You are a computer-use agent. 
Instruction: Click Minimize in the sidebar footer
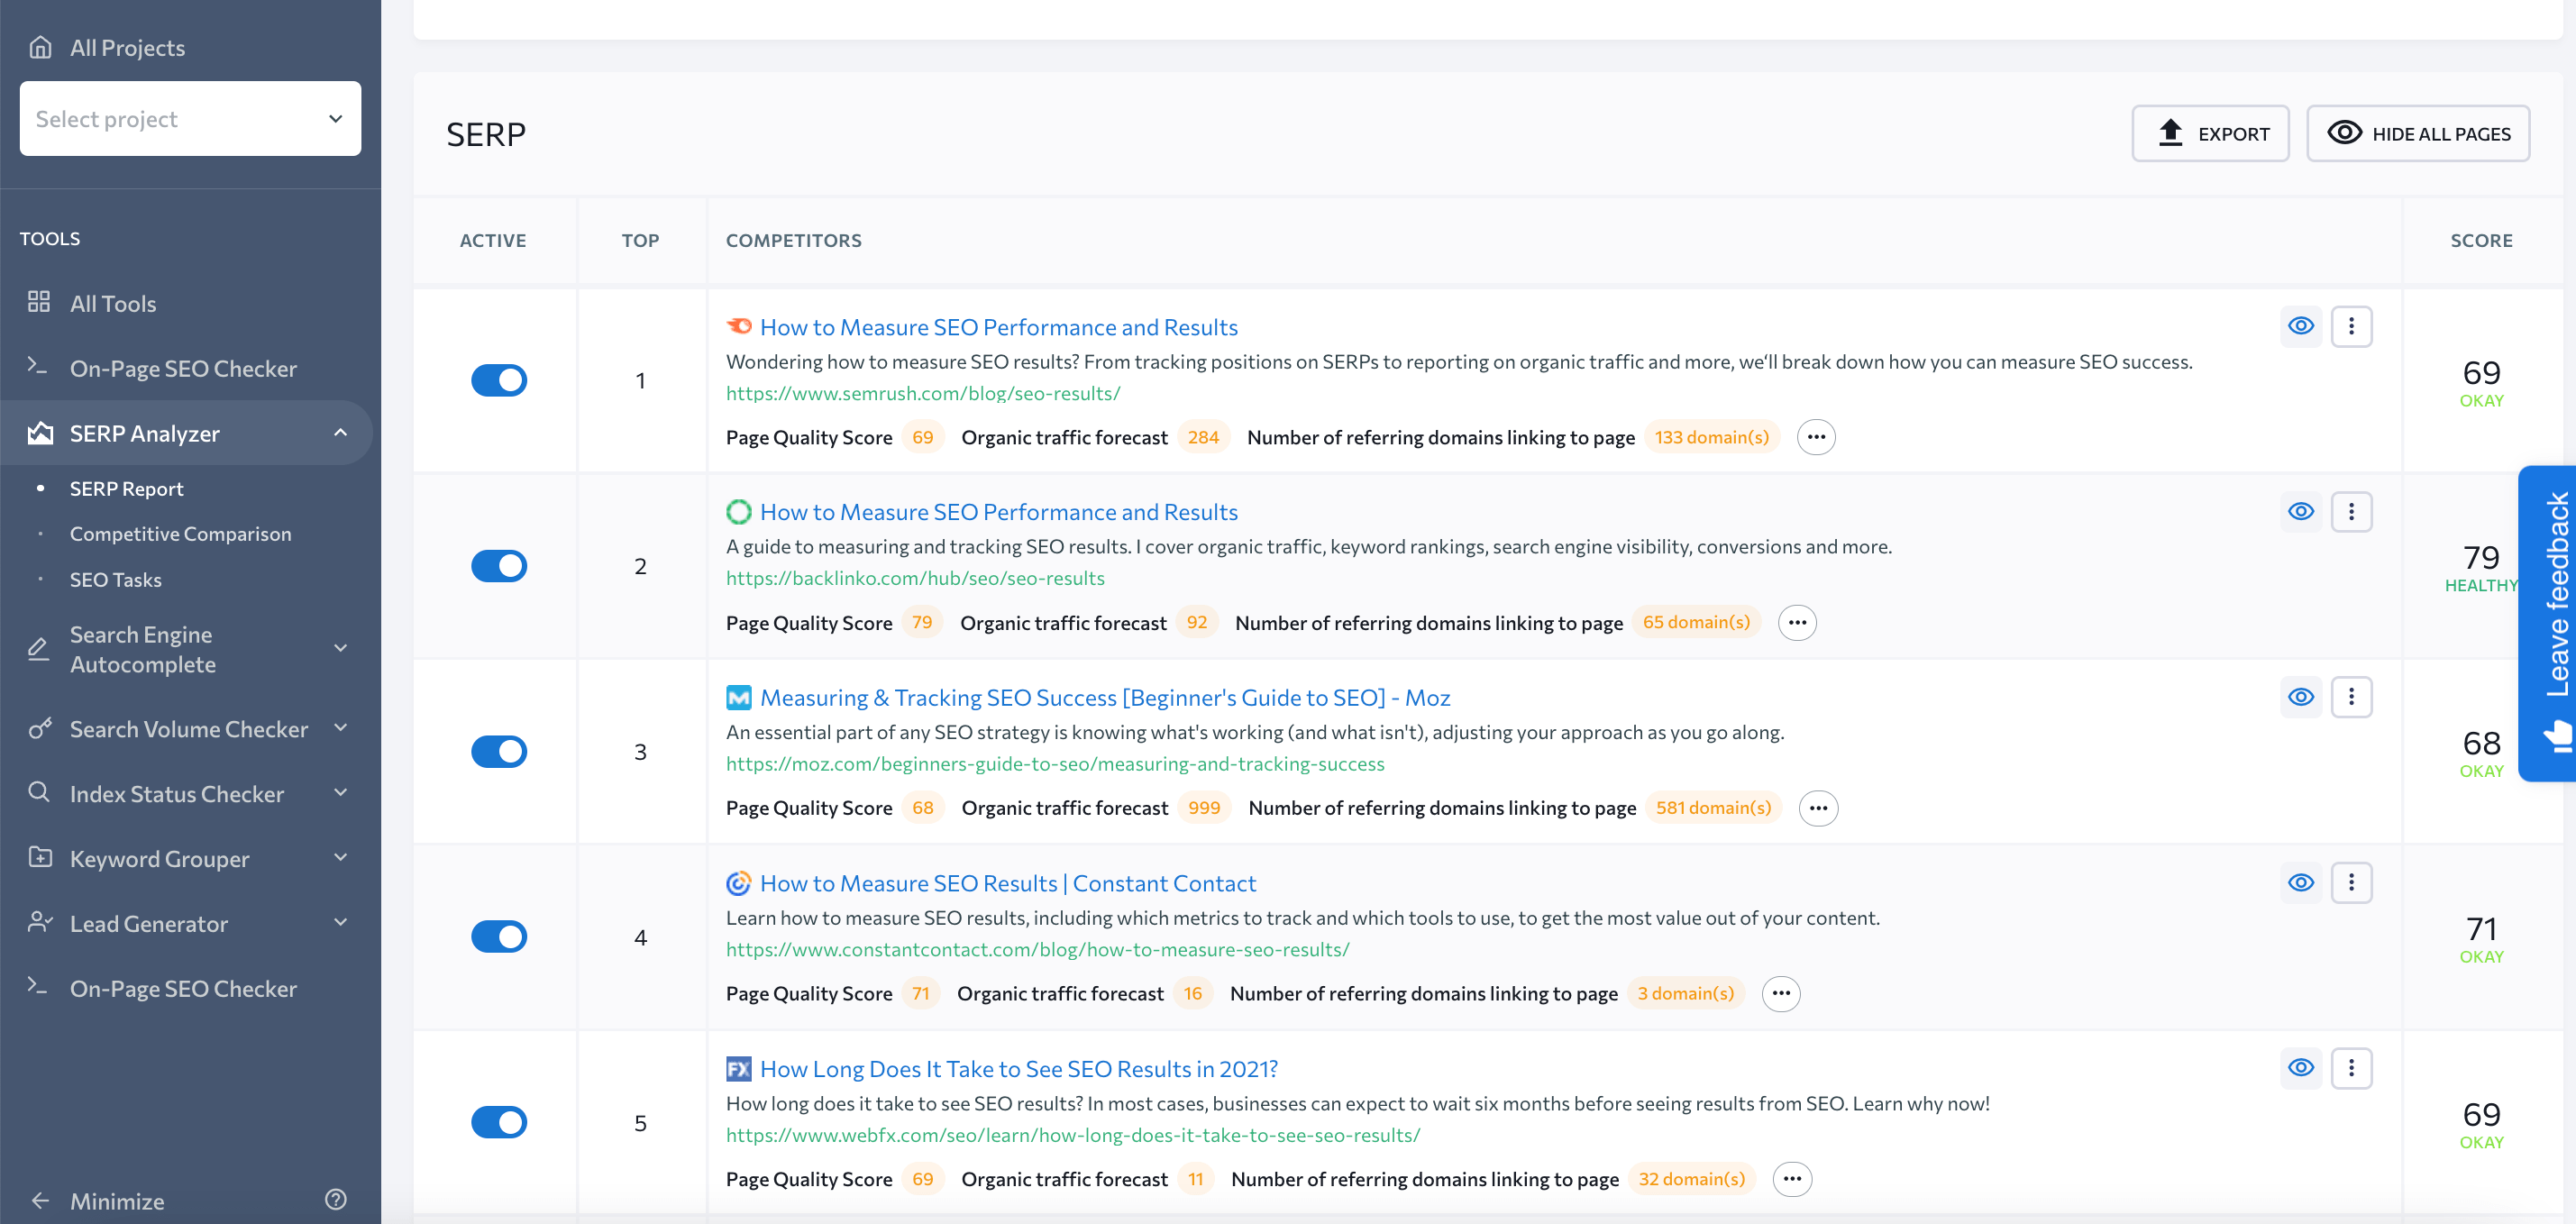pyautogui.click(x=117, y=1201)
